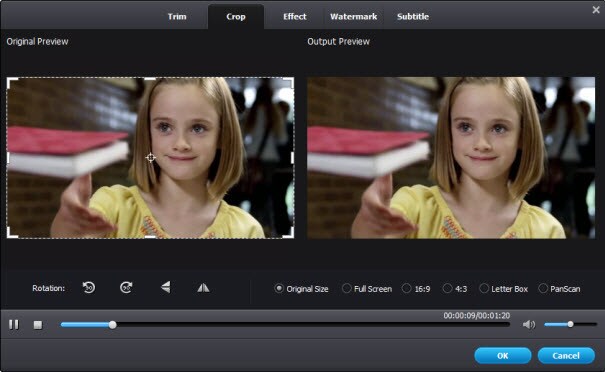This screenshot has height=372, width=605.
Task: Select Letter Box mode
Action: 504,289
